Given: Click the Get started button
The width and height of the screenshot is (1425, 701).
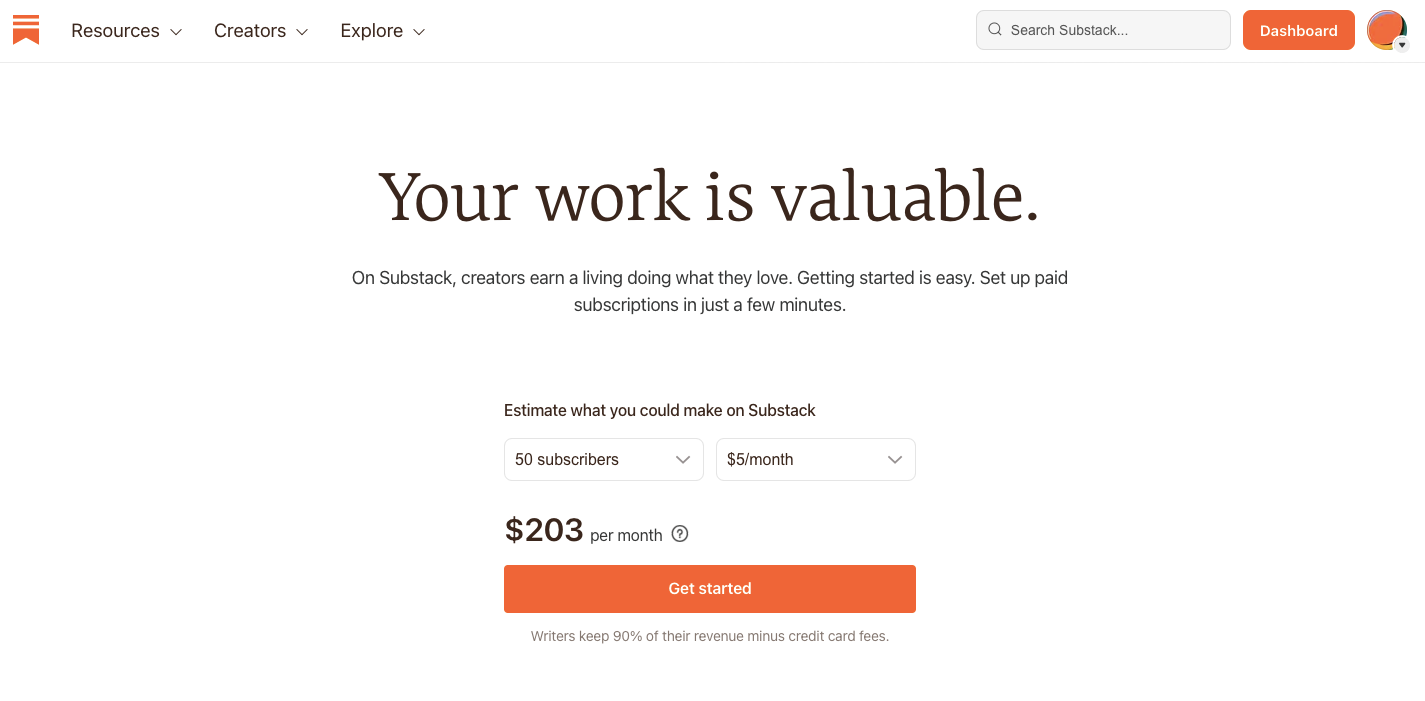Looking at the screenshot, I should tap(710, 589).
